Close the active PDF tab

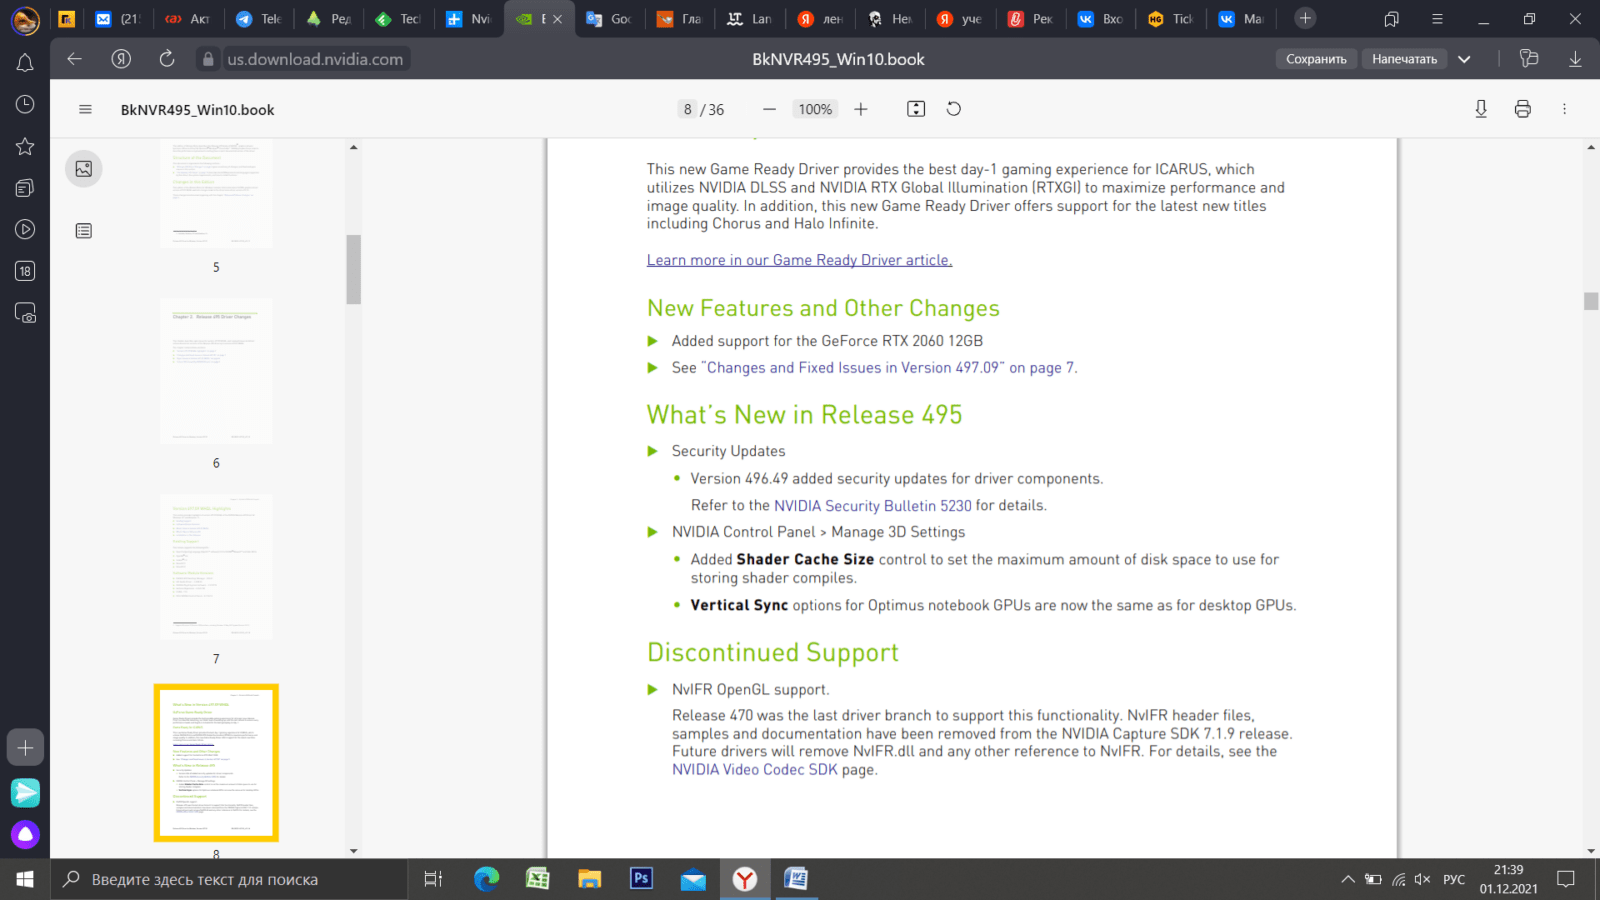[558, 19]
